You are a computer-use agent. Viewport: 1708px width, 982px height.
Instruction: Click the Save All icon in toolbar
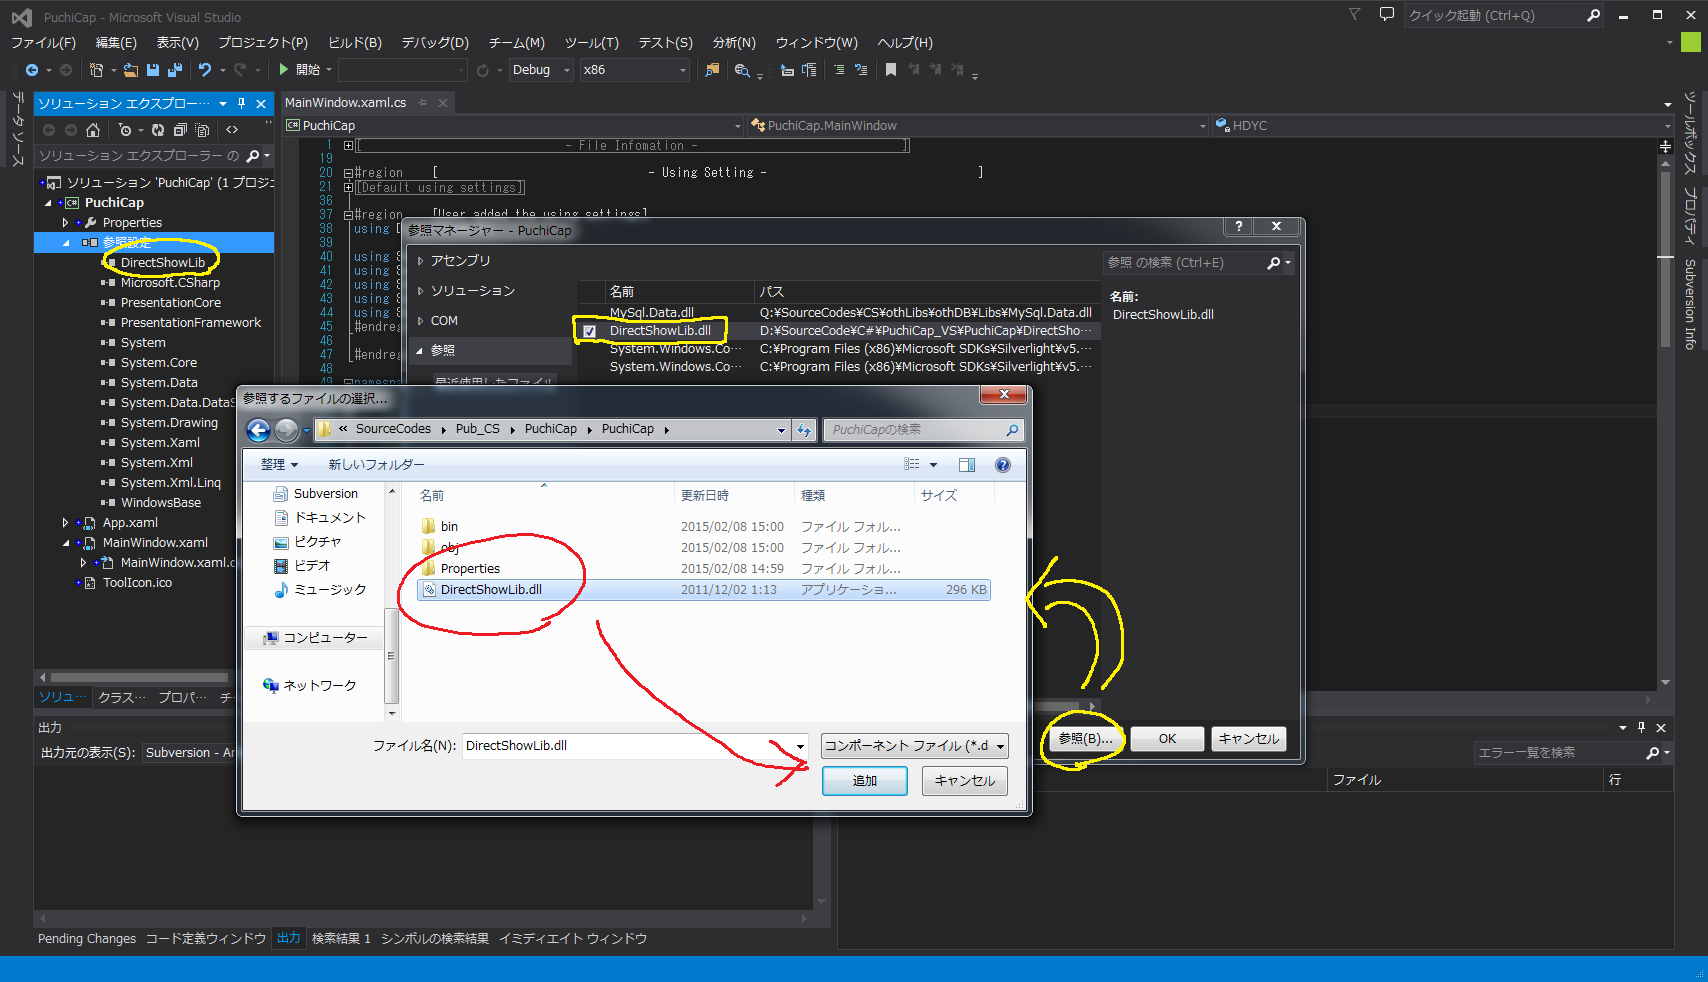[175, 70]
